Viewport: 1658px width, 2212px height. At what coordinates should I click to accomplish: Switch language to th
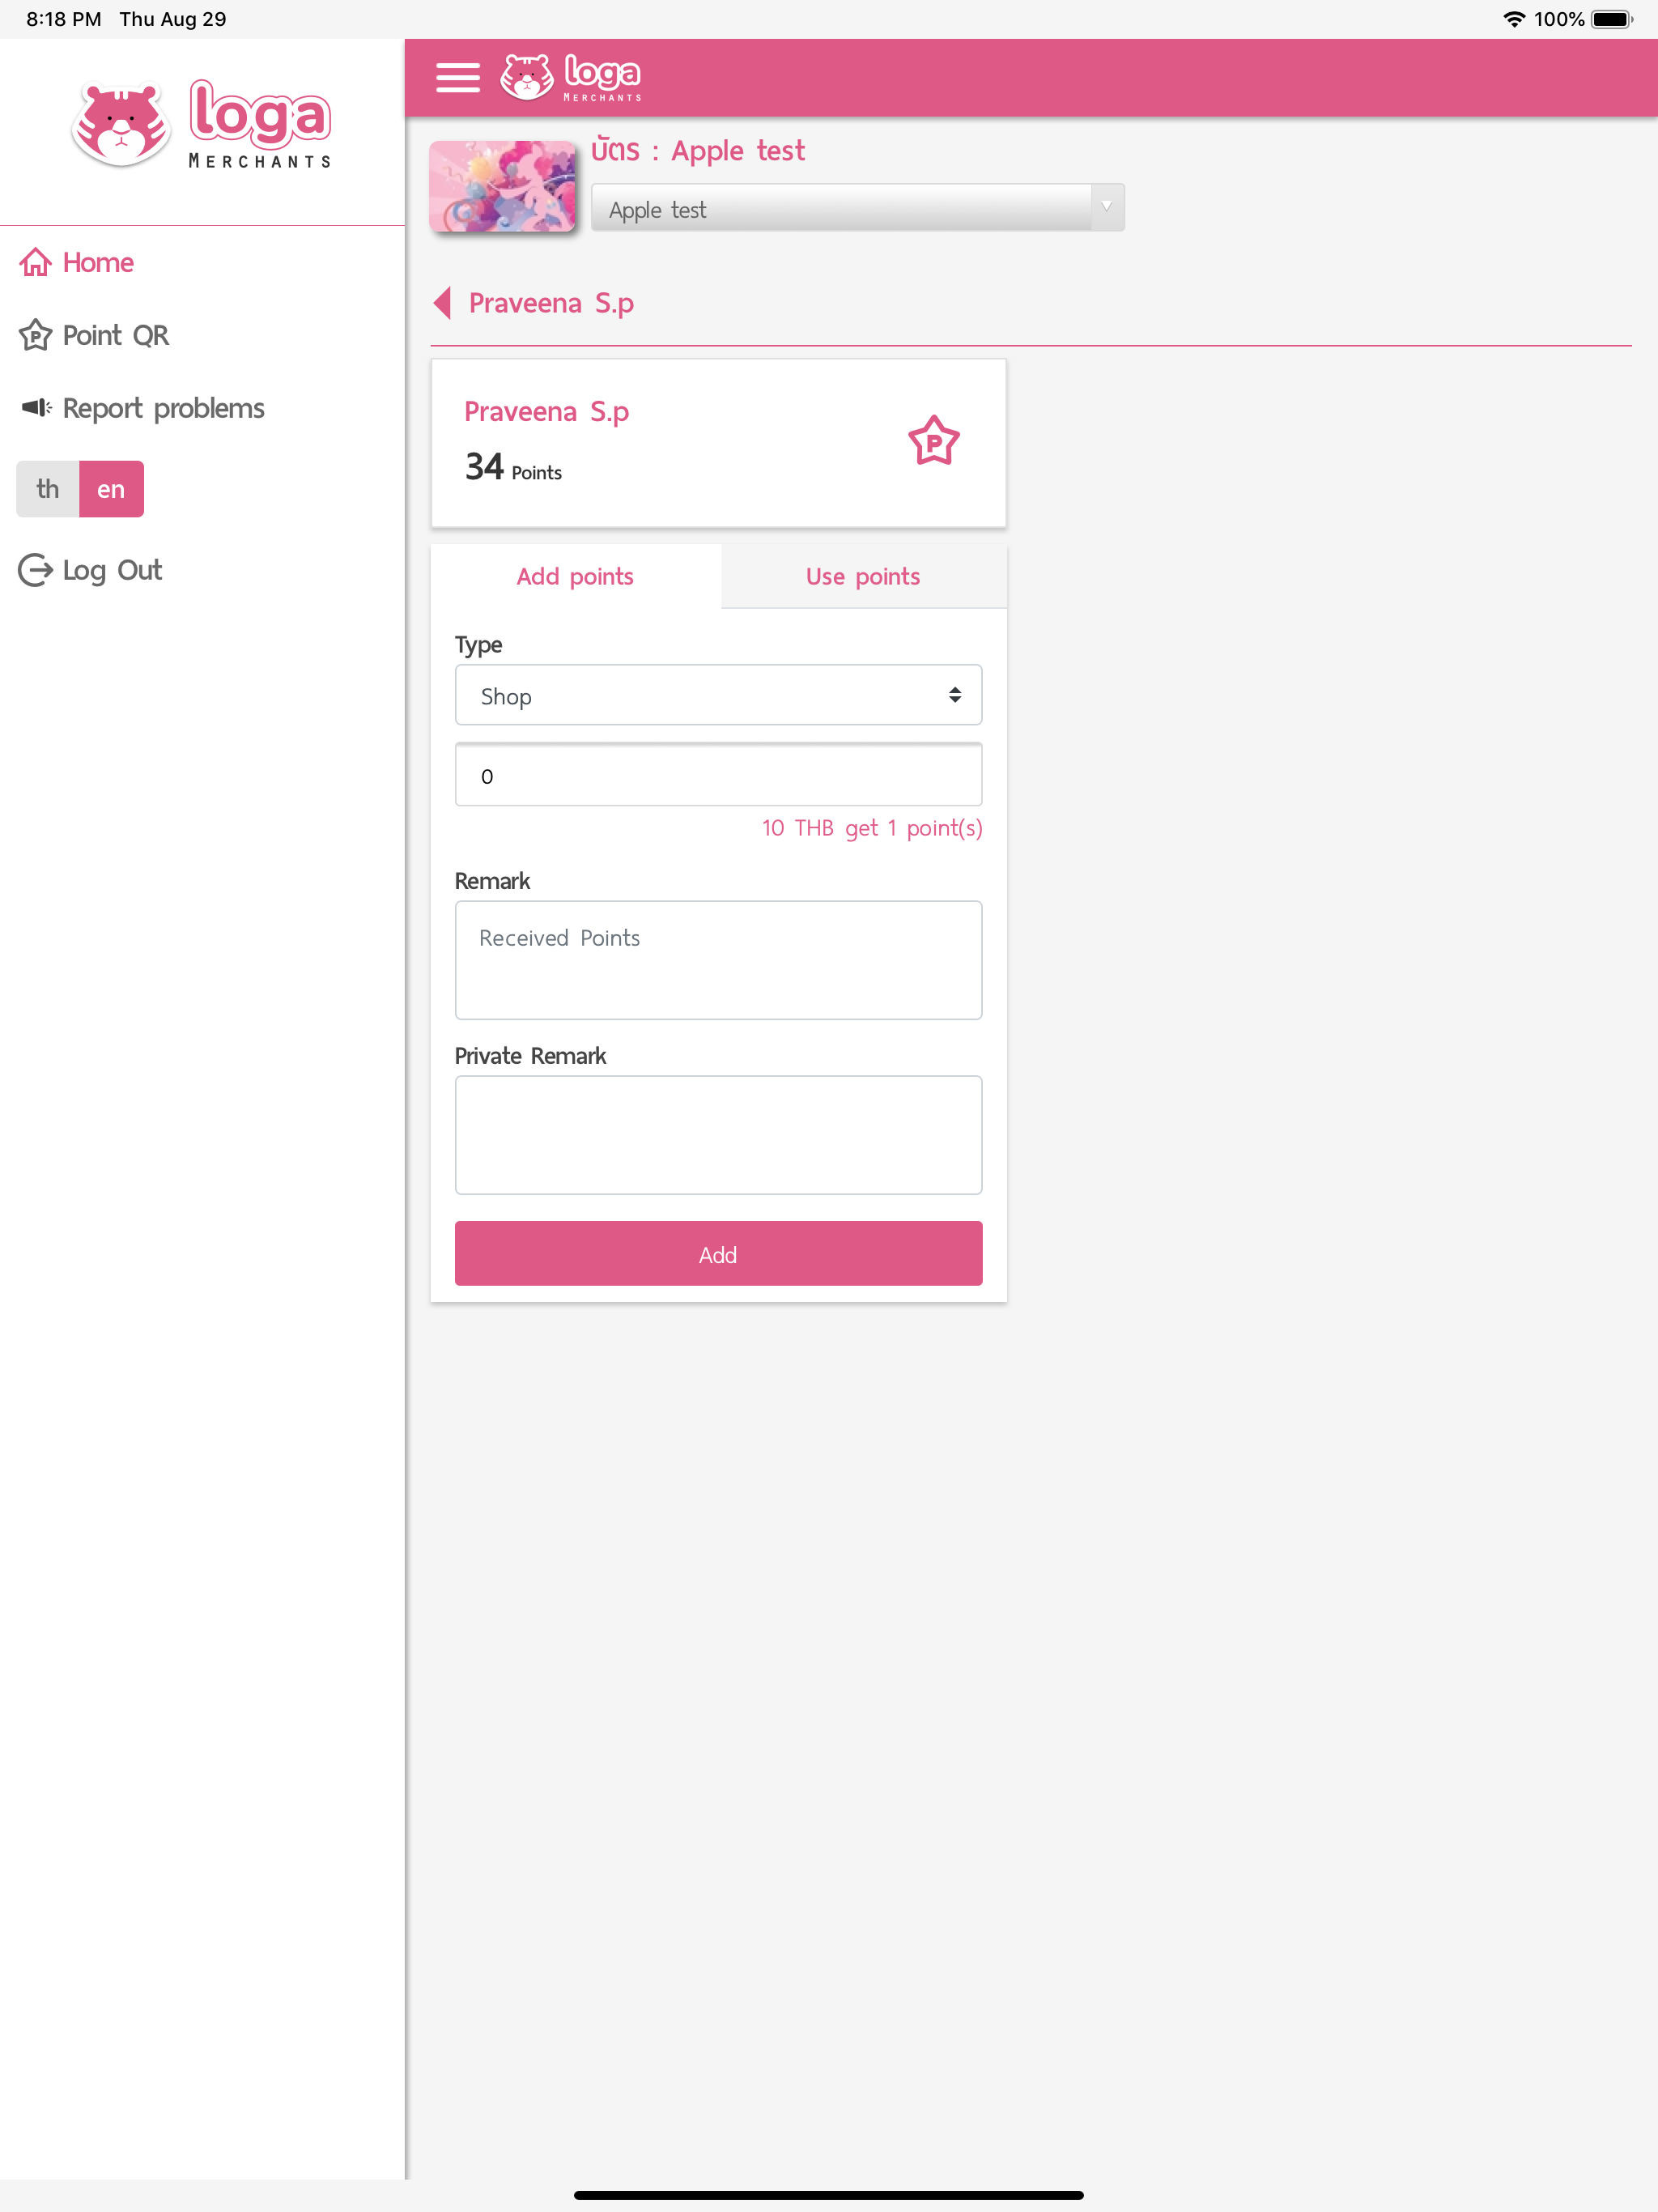(x=47, y=489)
